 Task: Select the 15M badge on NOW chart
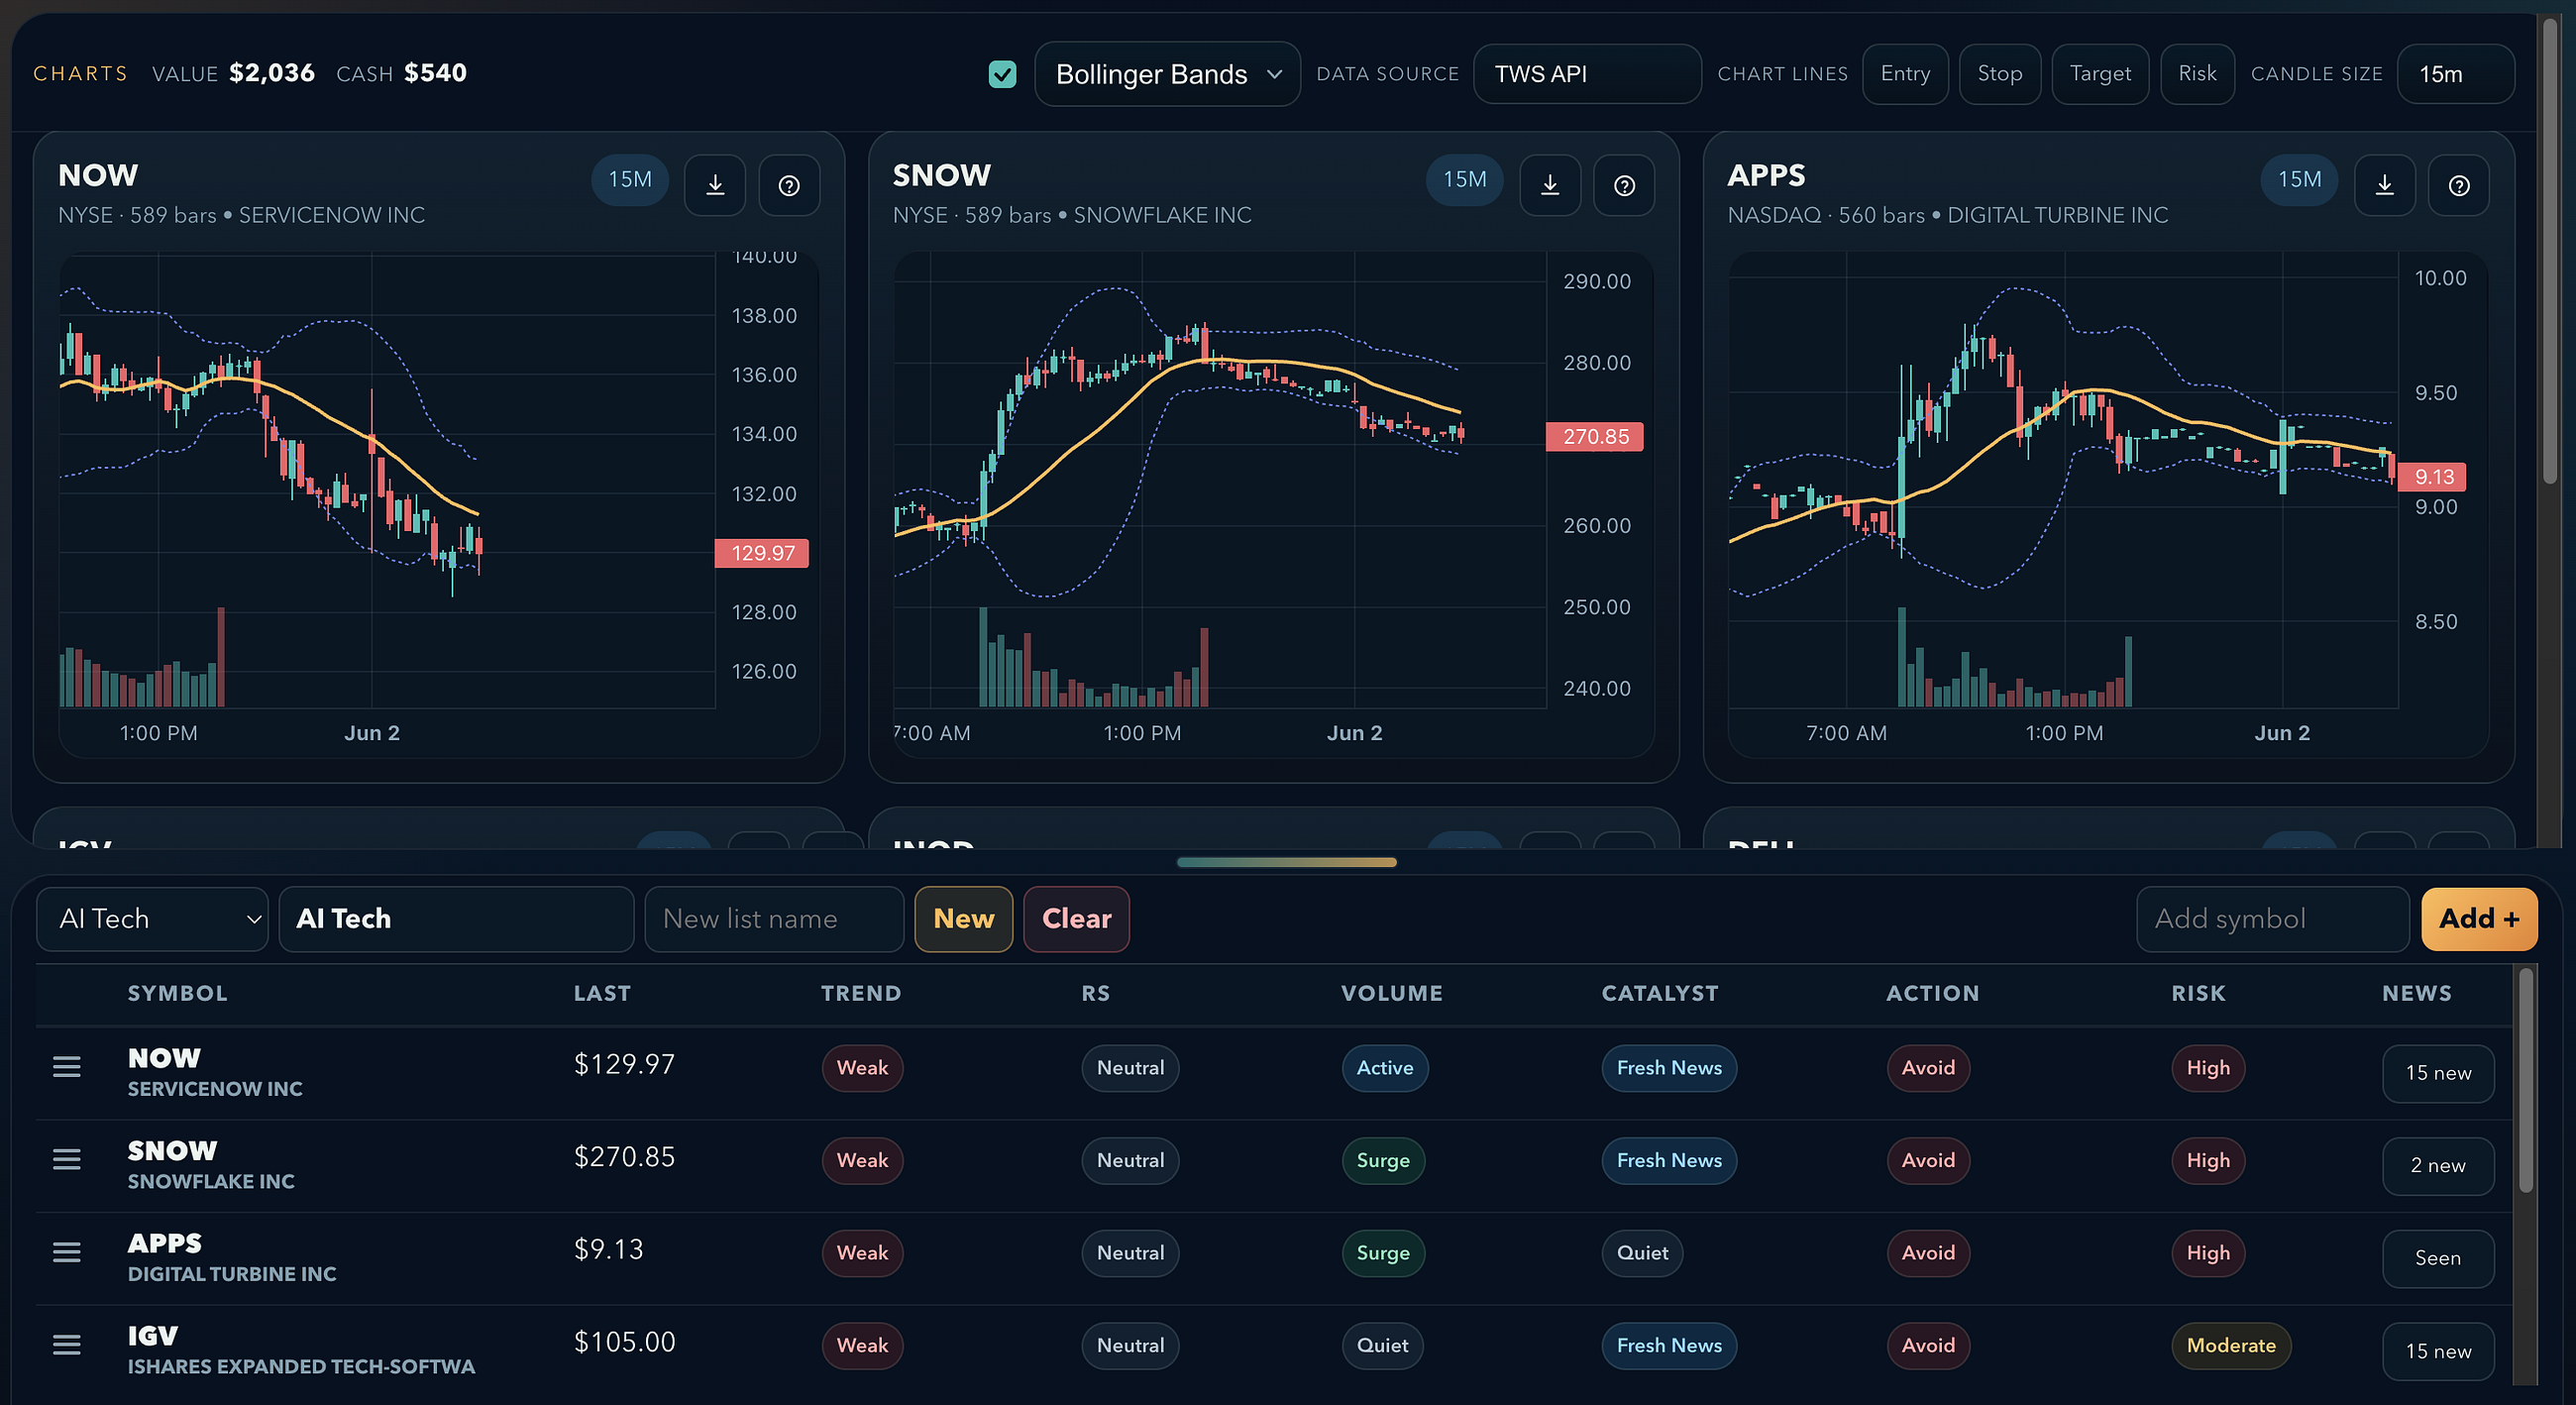click(630, 180)
